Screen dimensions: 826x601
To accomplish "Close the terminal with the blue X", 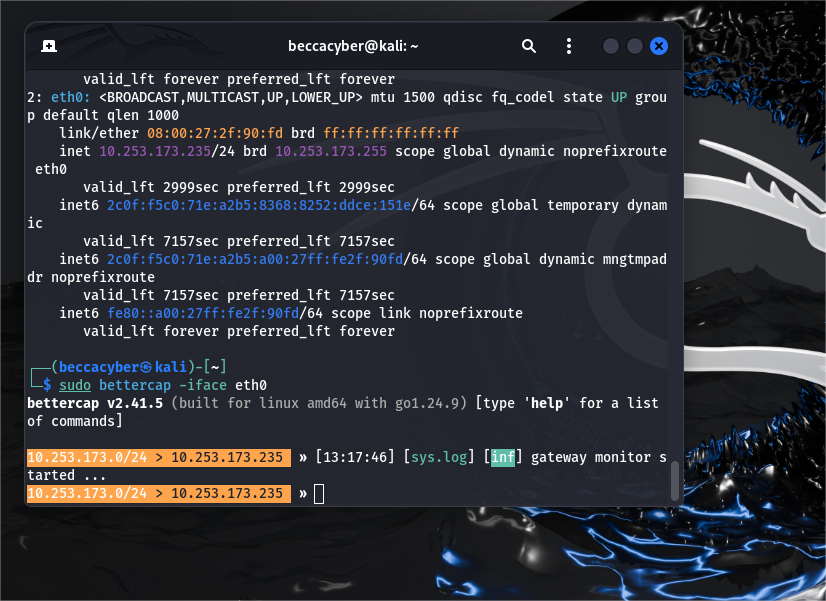I will coord(659,46).
